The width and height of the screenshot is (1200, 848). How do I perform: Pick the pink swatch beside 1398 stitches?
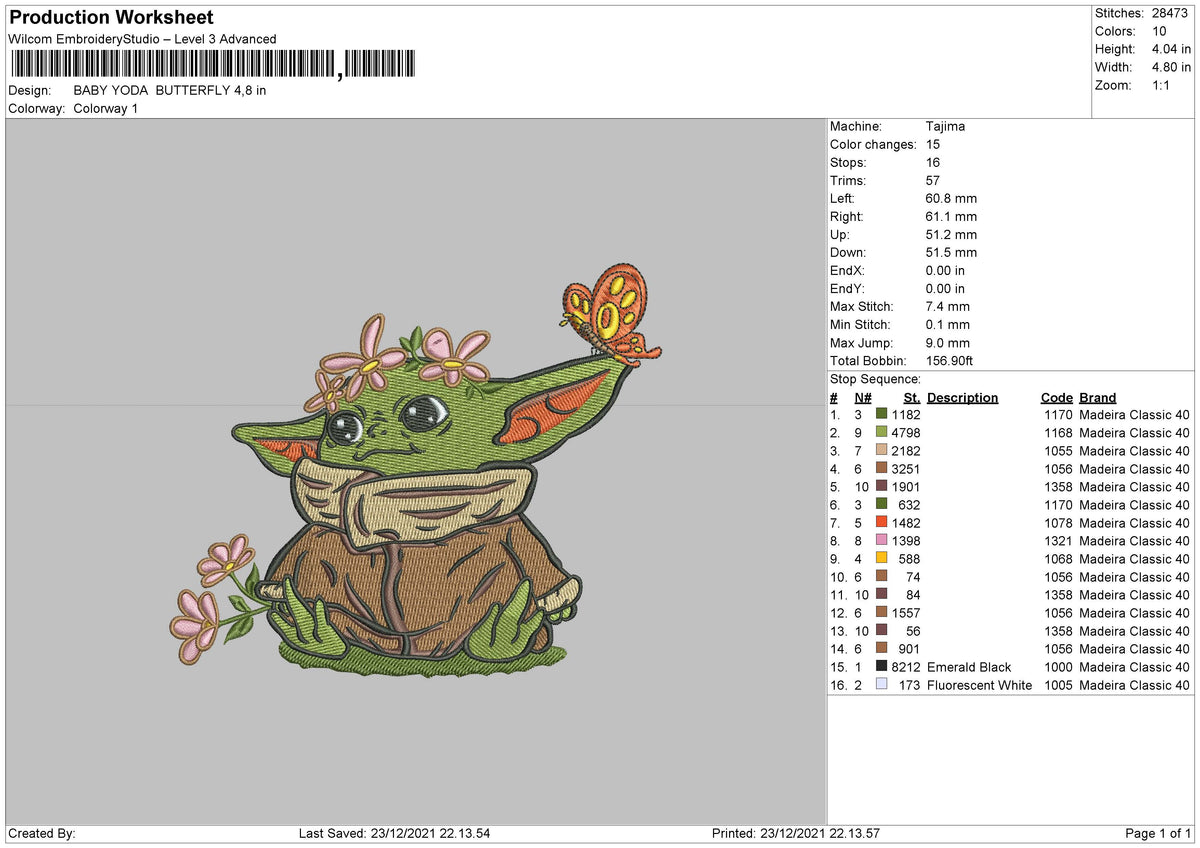click(x=881, y=541)
